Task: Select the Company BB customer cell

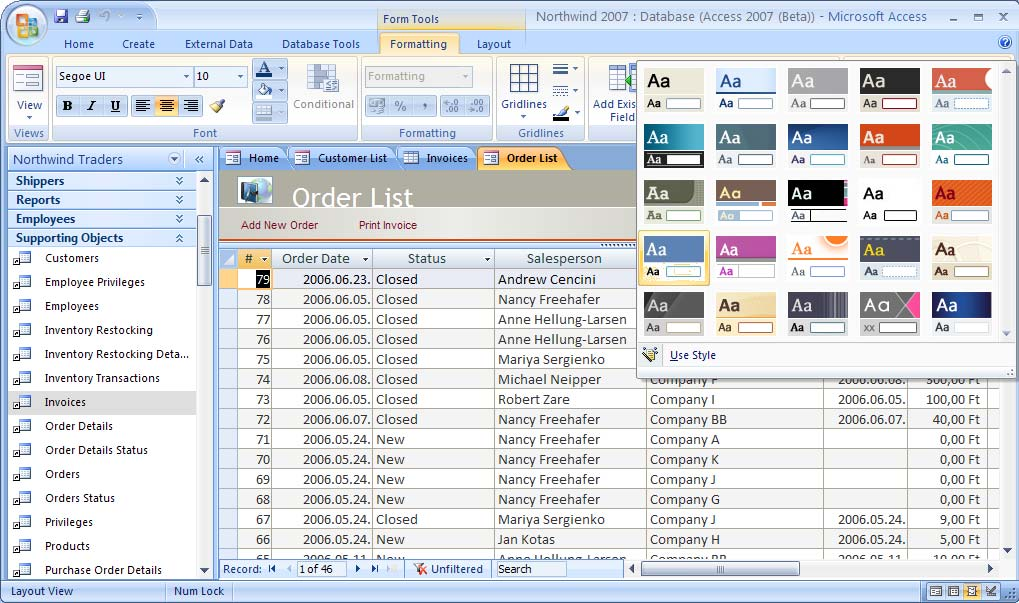Action: pos(735,420)
